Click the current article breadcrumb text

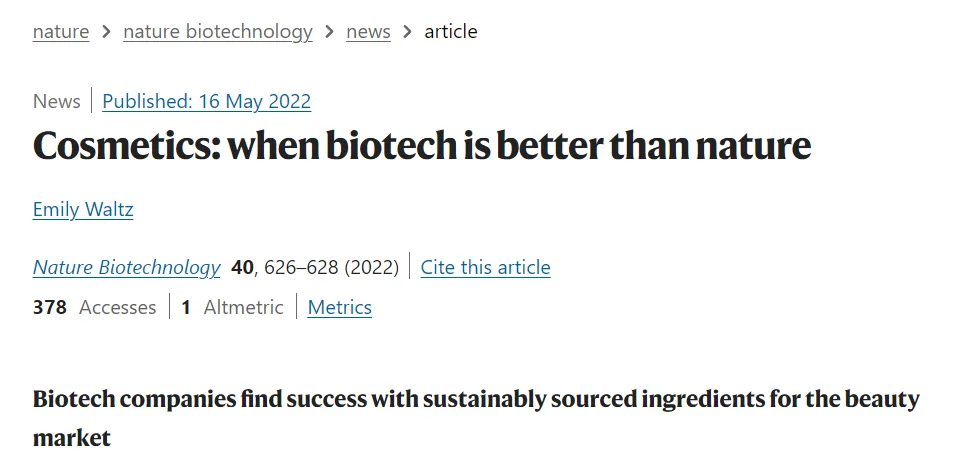pos(451,32)
